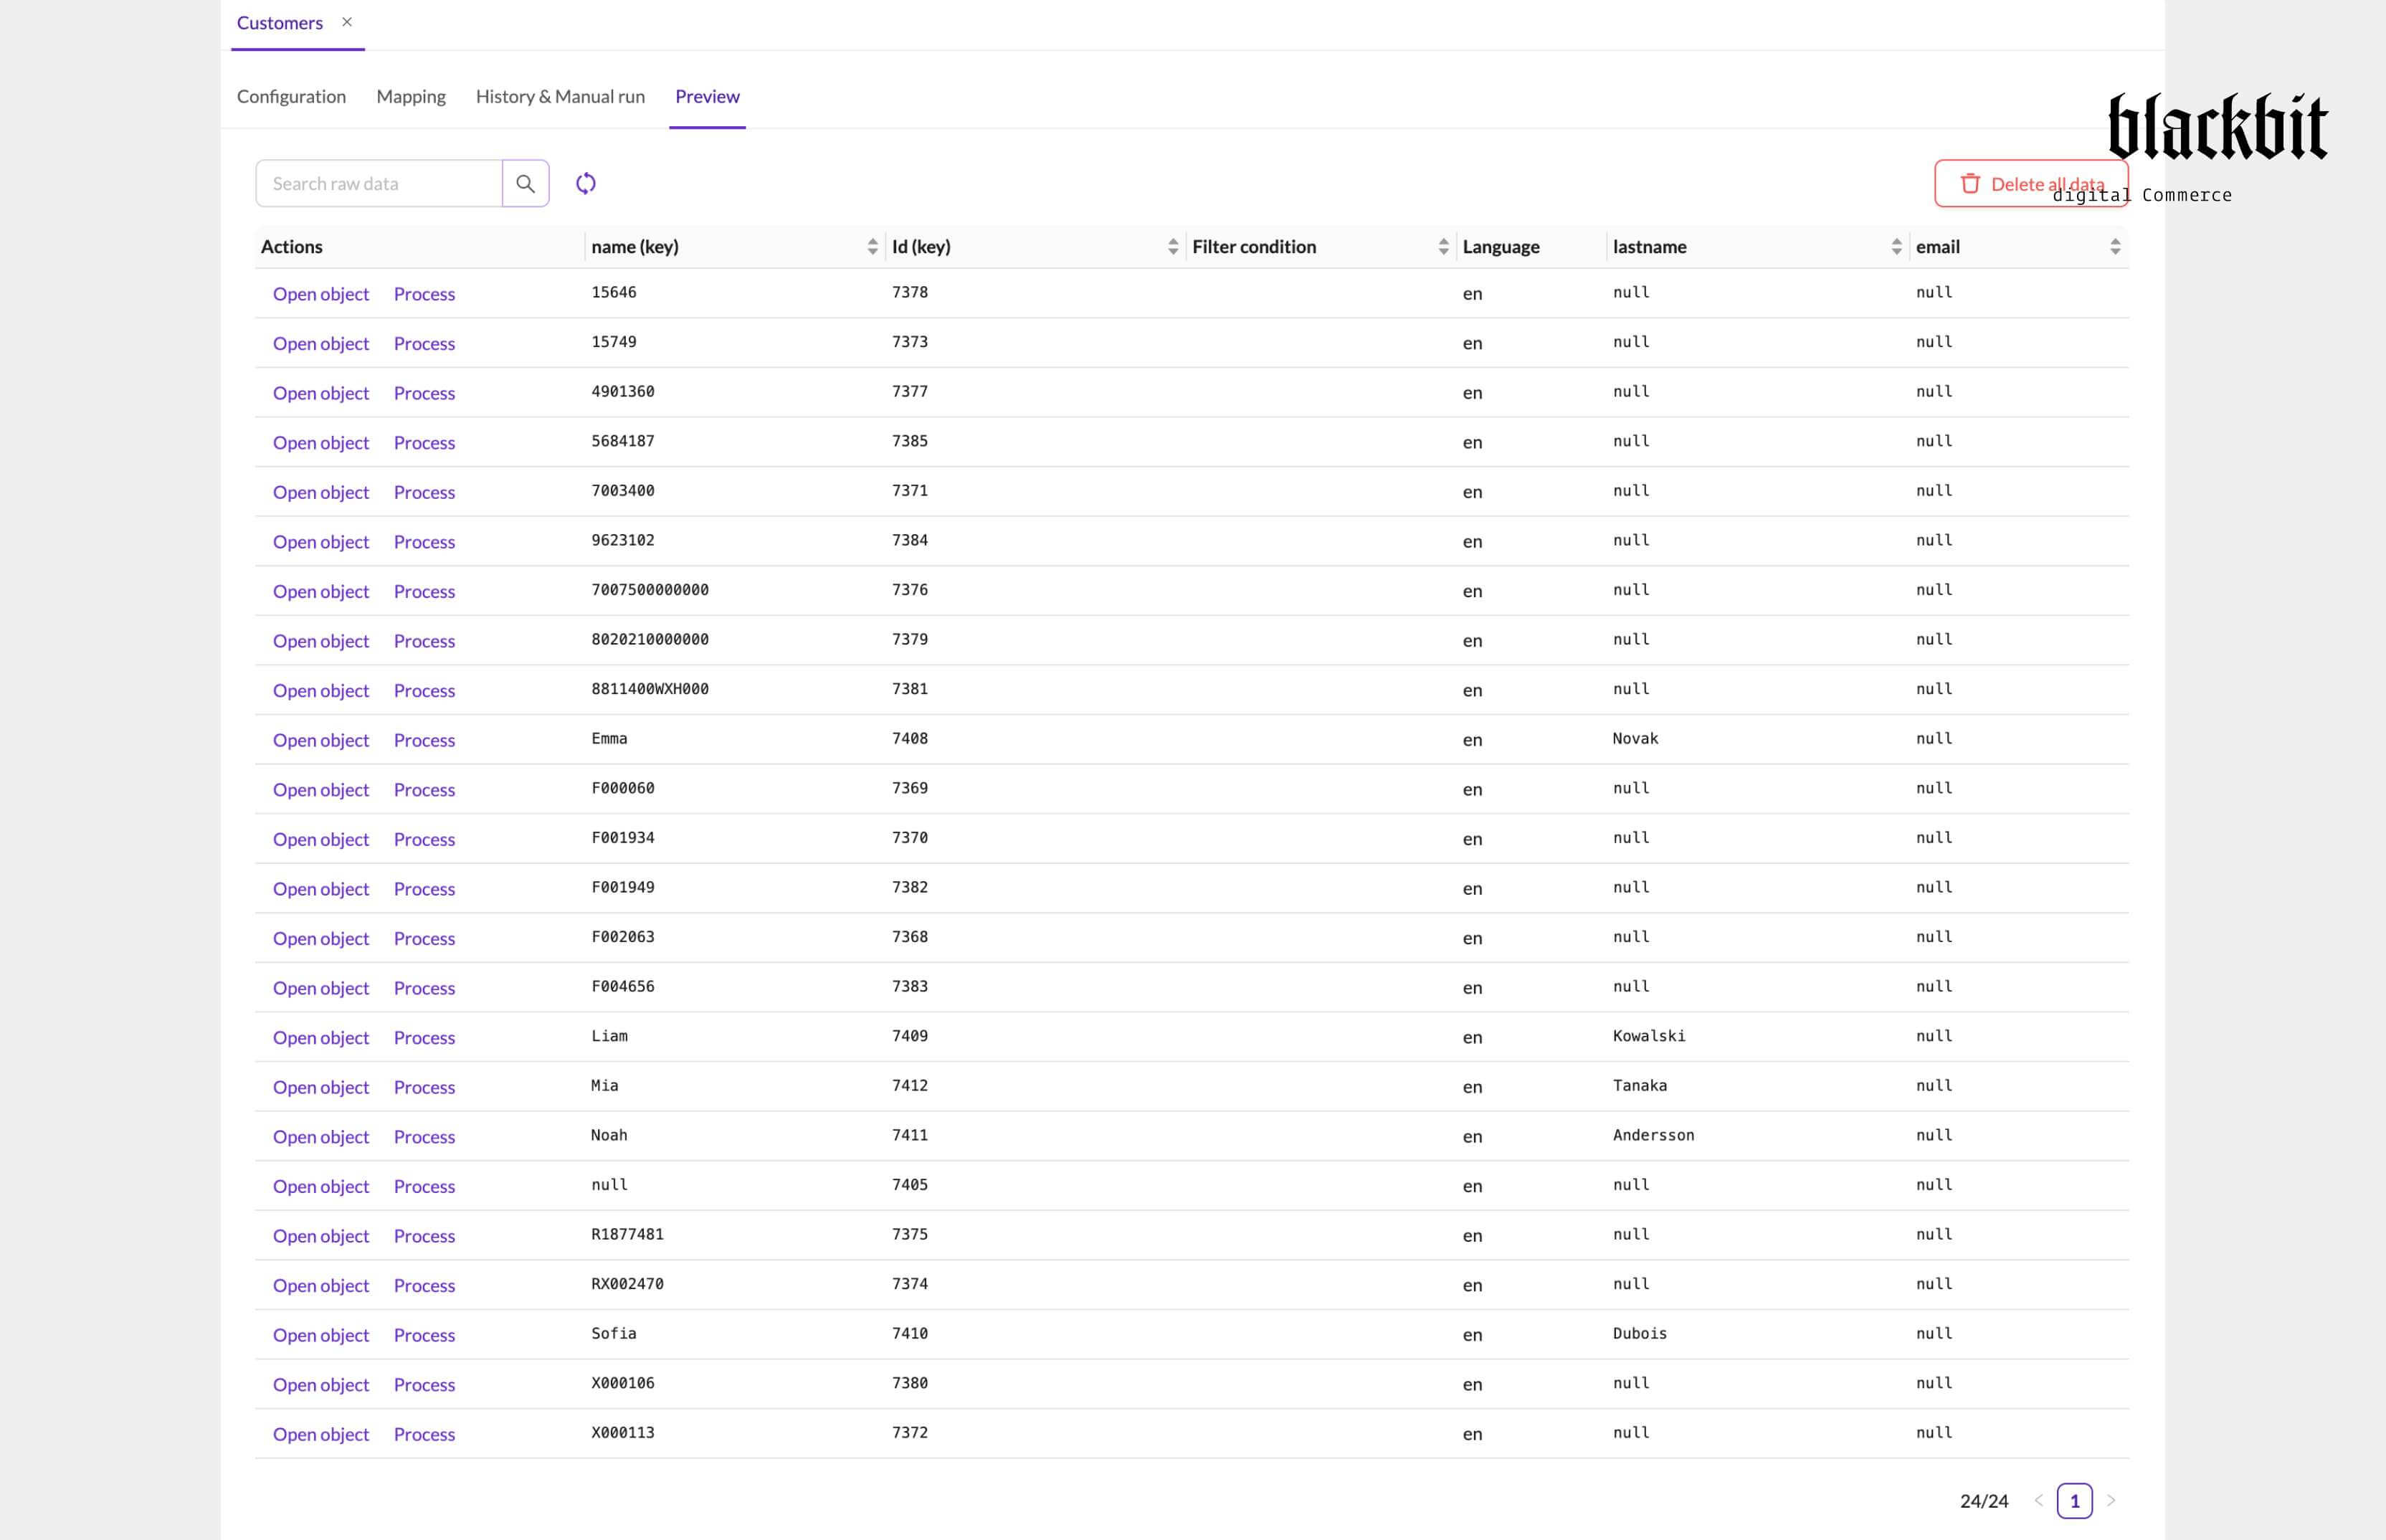Click the 24/24 record count
The image size is (2386, 1540).
point(1984,1500)
